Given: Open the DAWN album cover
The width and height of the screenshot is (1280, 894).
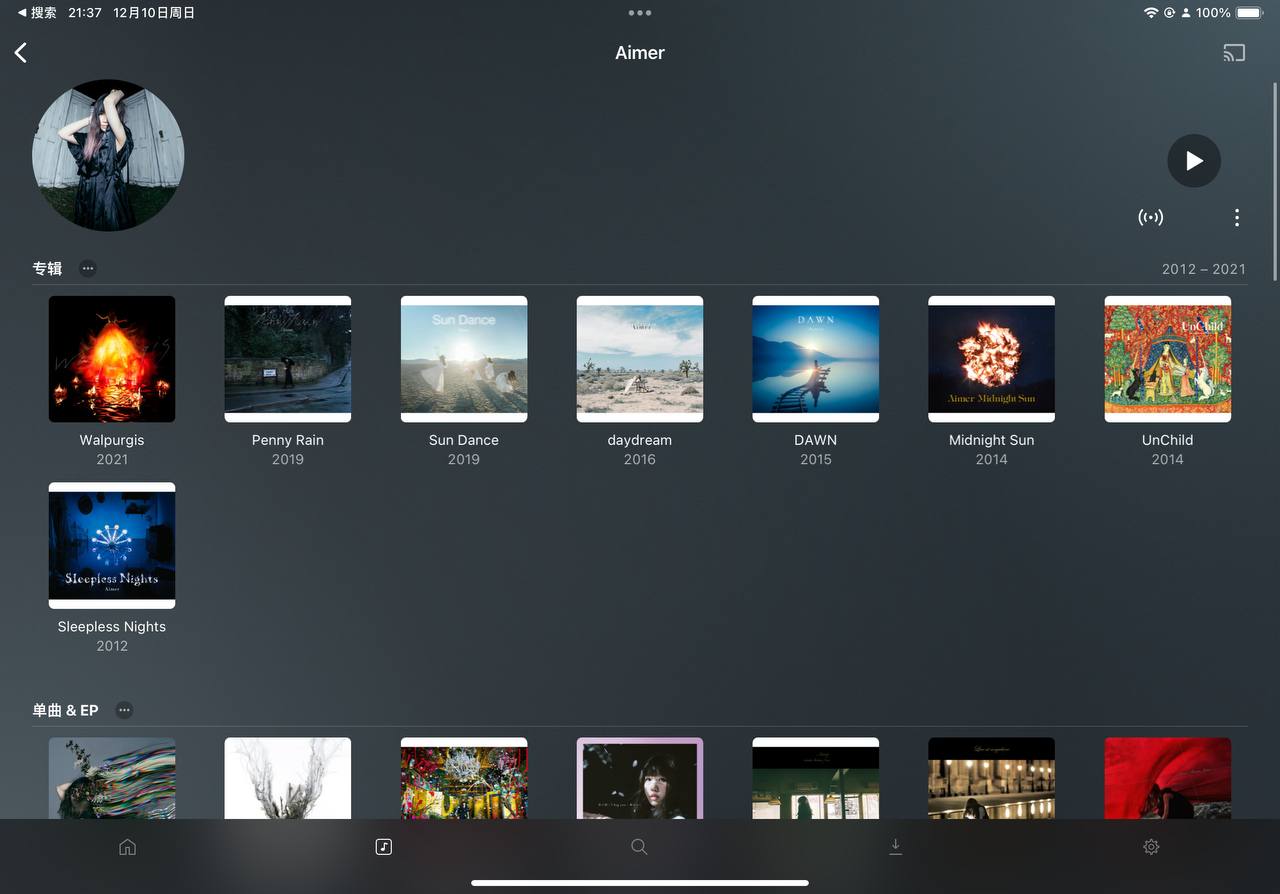Looking at the screenshot, I should pos(815,358).
